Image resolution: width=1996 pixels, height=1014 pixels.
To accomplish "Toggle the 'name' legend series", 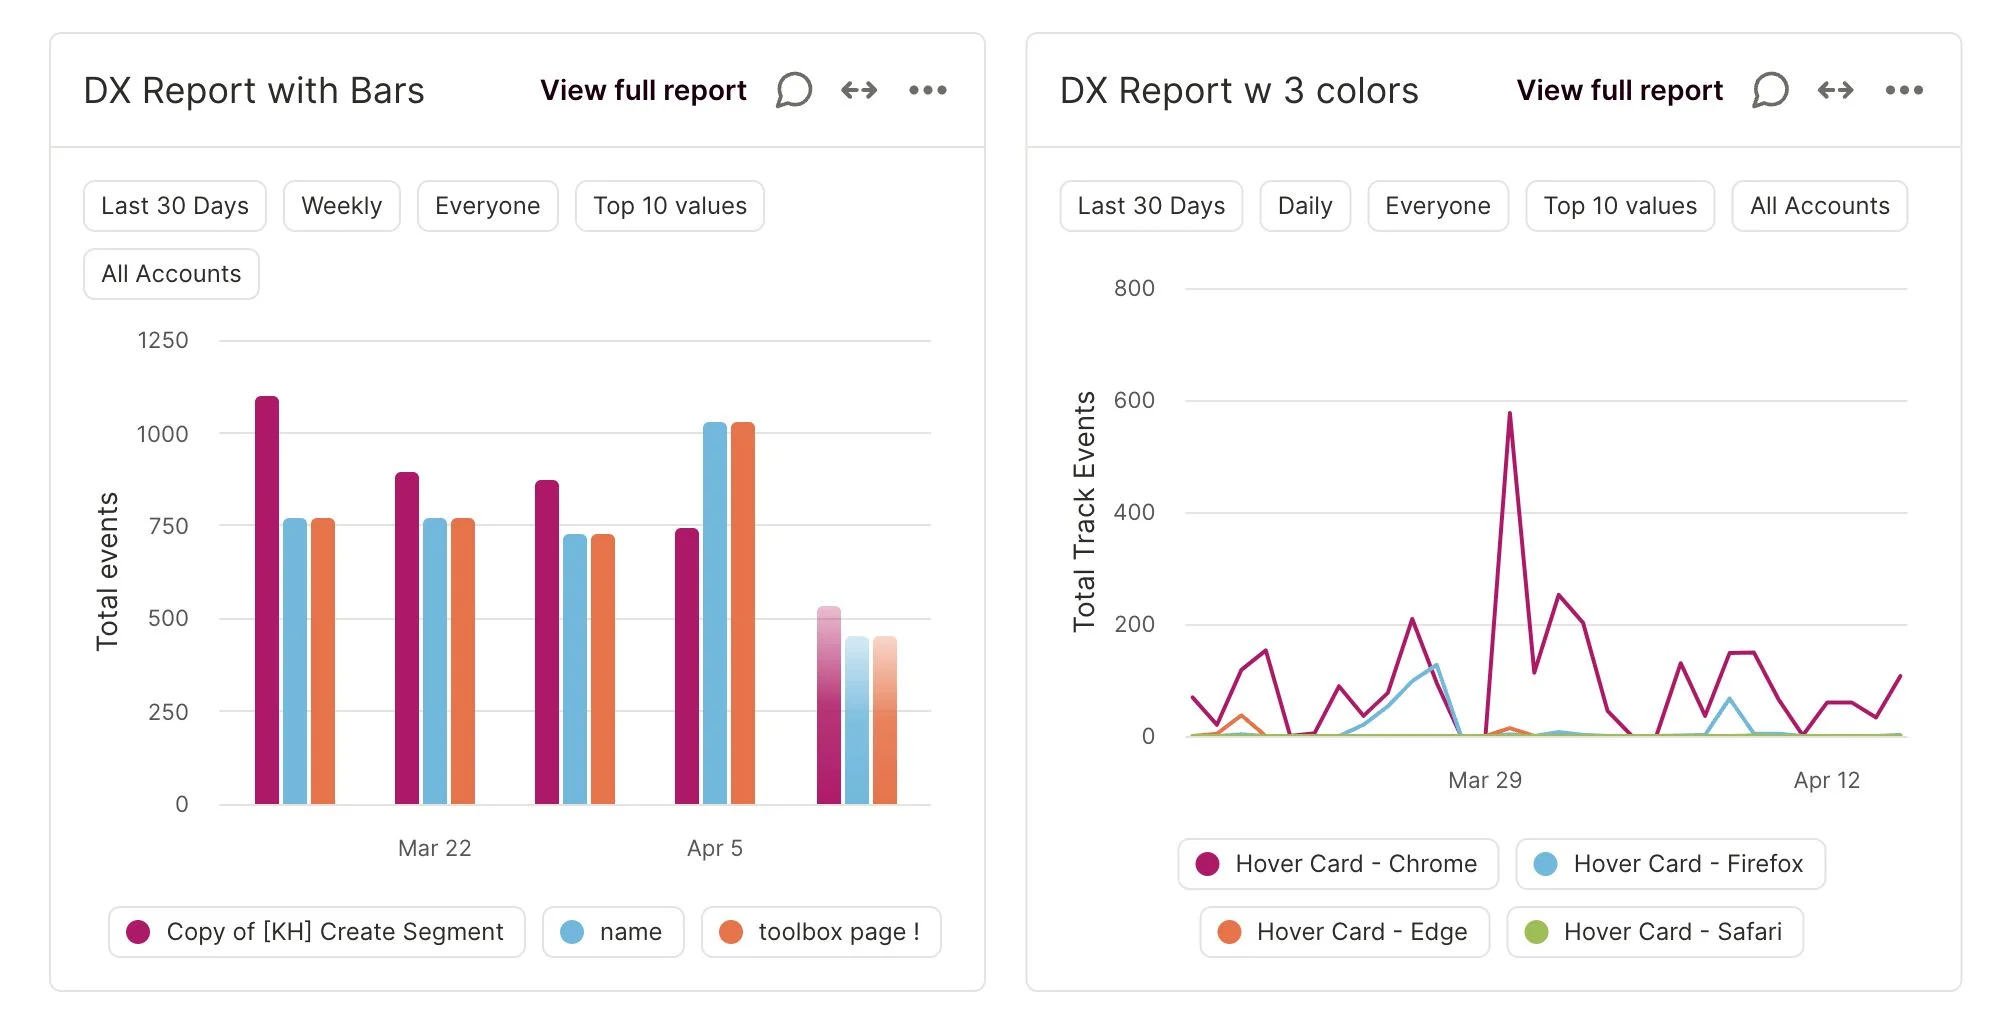I will click(x=613, y=932).
